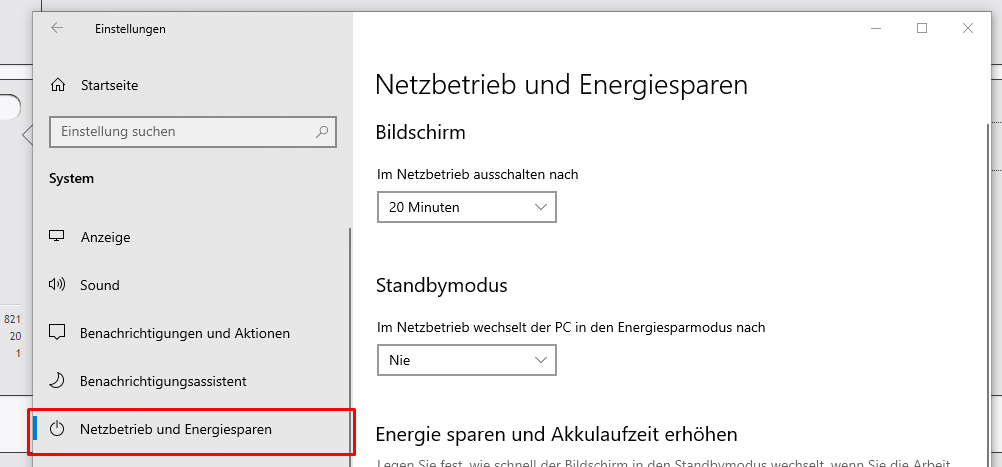Open the Benachrichtigungsassistent sidebar entry
Screen dimensions: 1002x467
pos(163,381)
